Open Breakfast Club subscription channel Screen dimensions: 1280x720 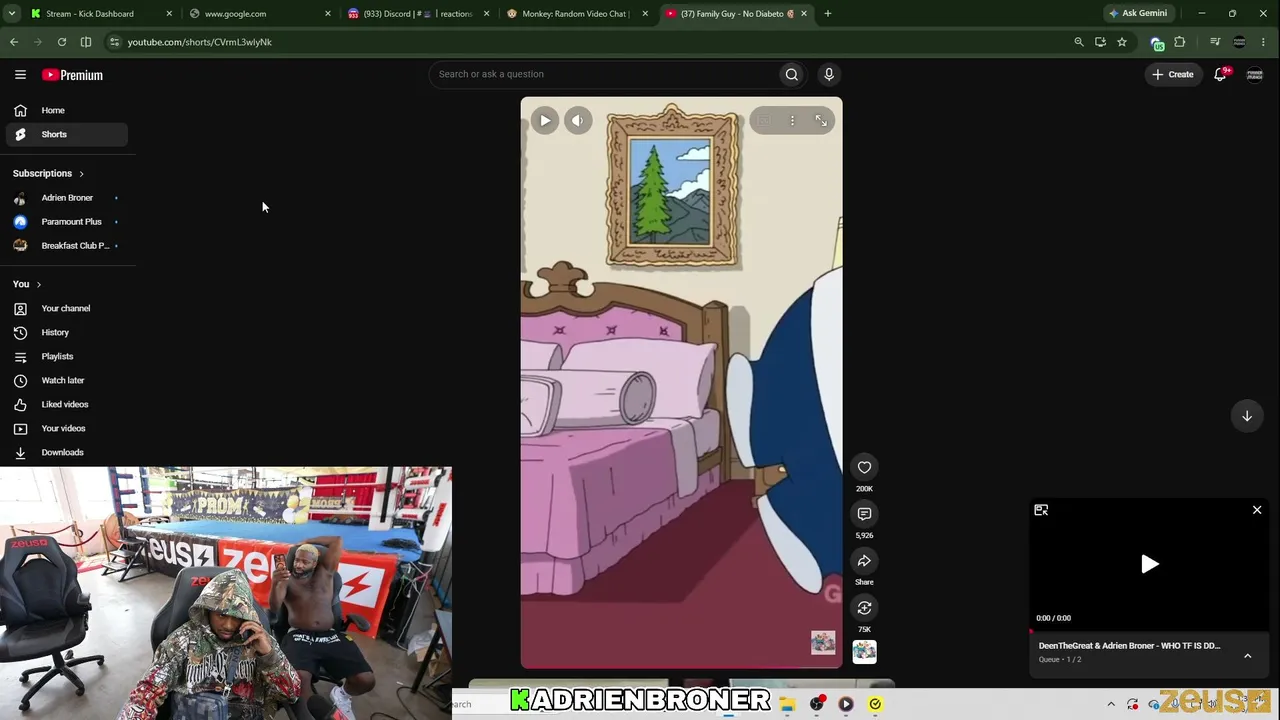click(67, 246)
